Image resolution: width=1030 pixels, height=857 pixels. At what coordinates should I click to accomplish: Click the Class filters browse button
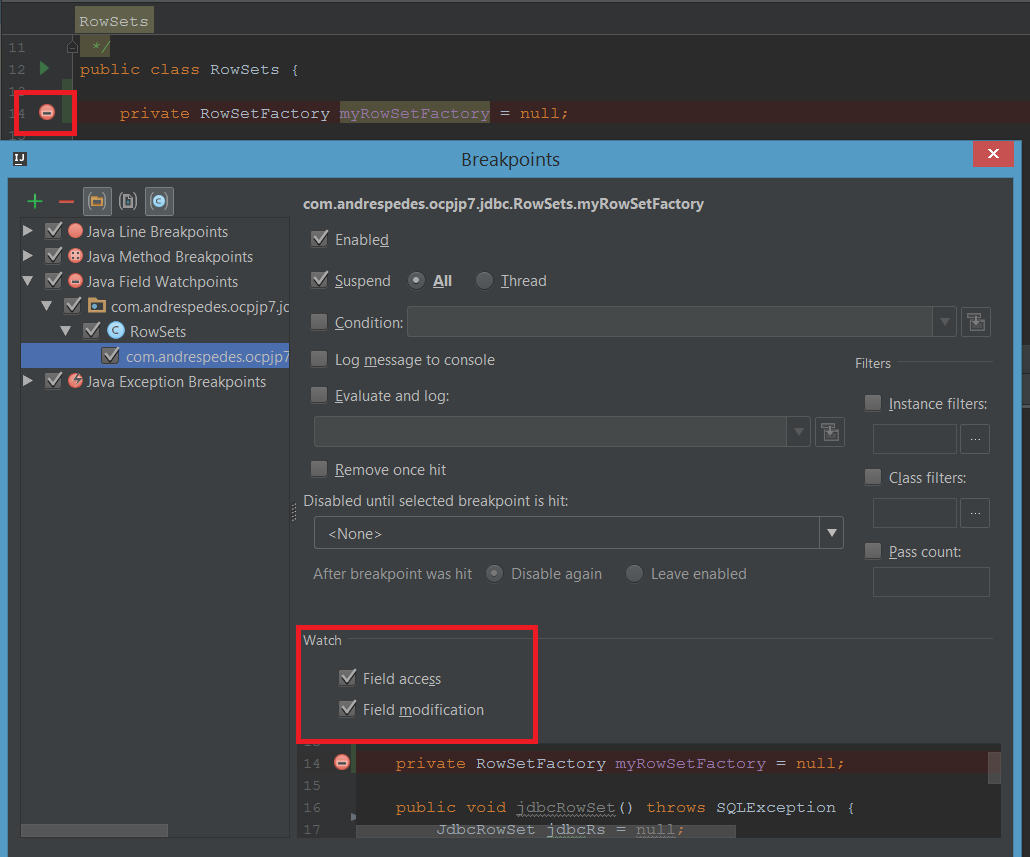[x=975, y=513]
